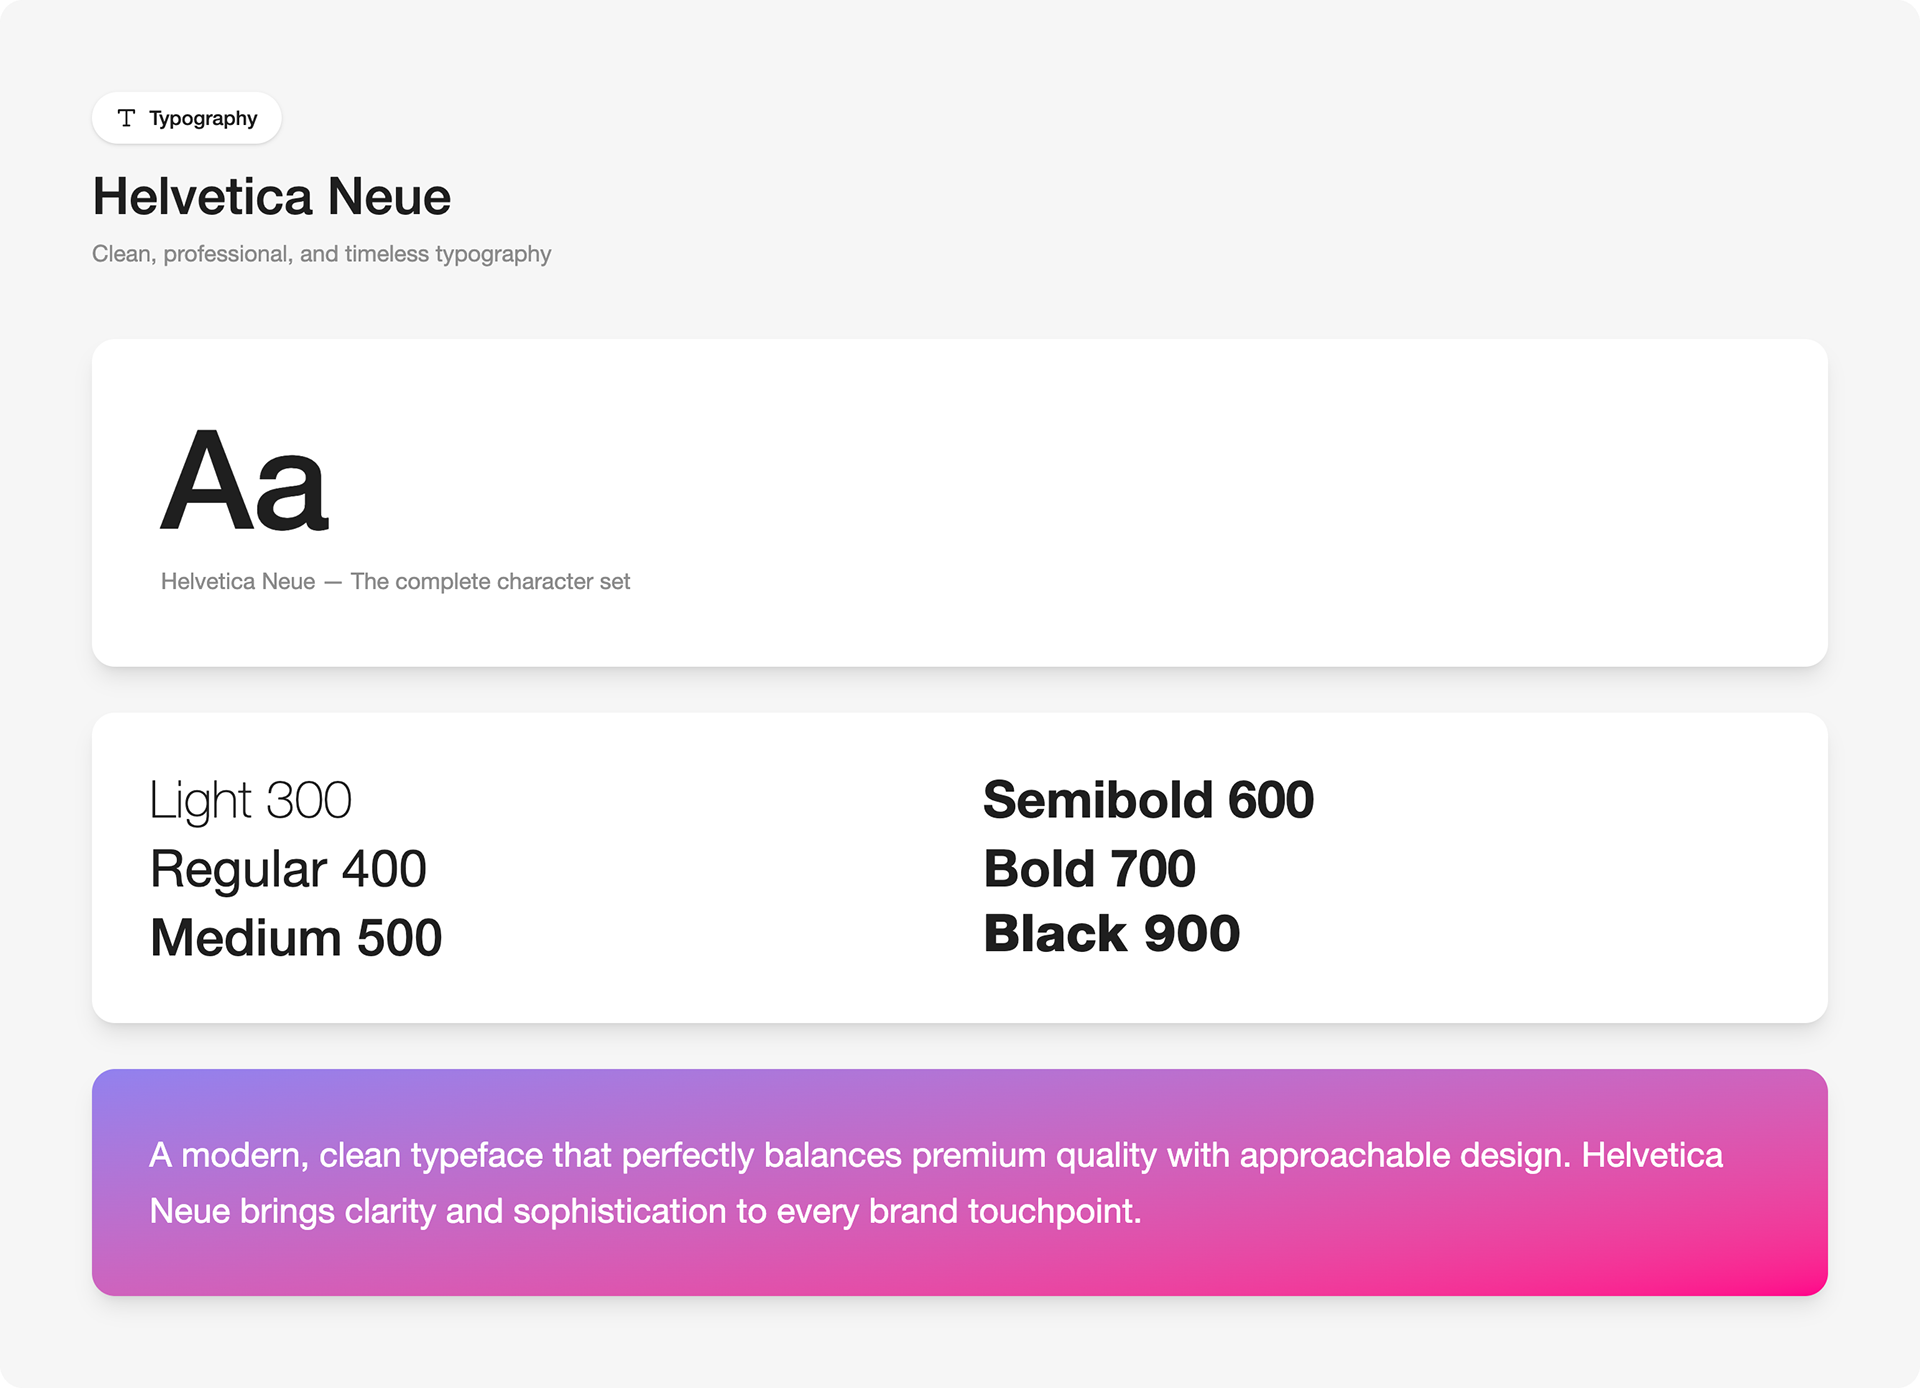Choose the "Black 900" weight sample
1920x1388 pixels.
pos(1111,933)
